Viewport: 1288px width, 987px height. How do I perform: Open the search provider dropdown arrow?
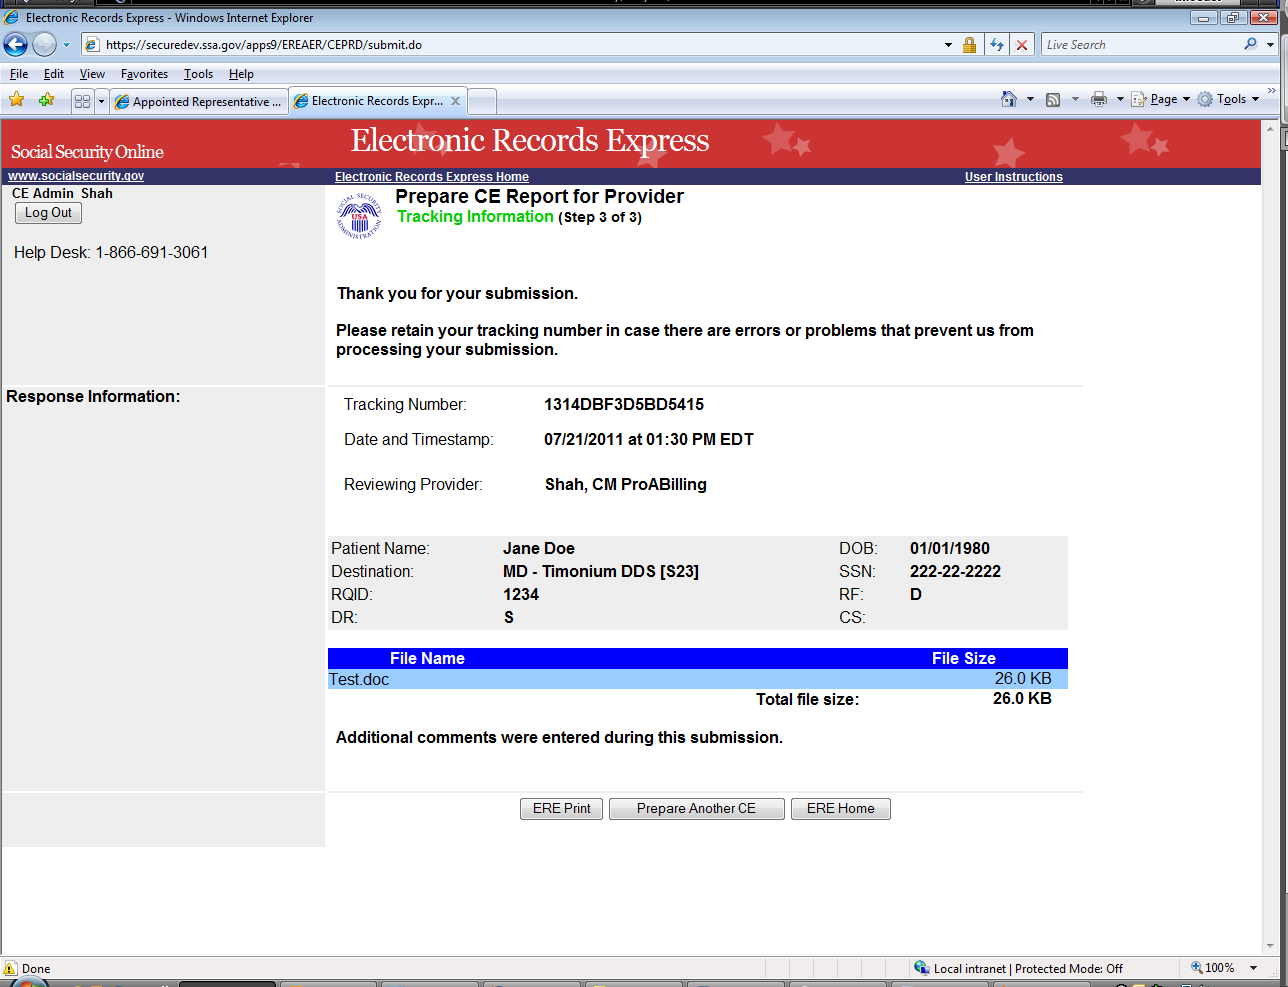(x=1271, y=45)
